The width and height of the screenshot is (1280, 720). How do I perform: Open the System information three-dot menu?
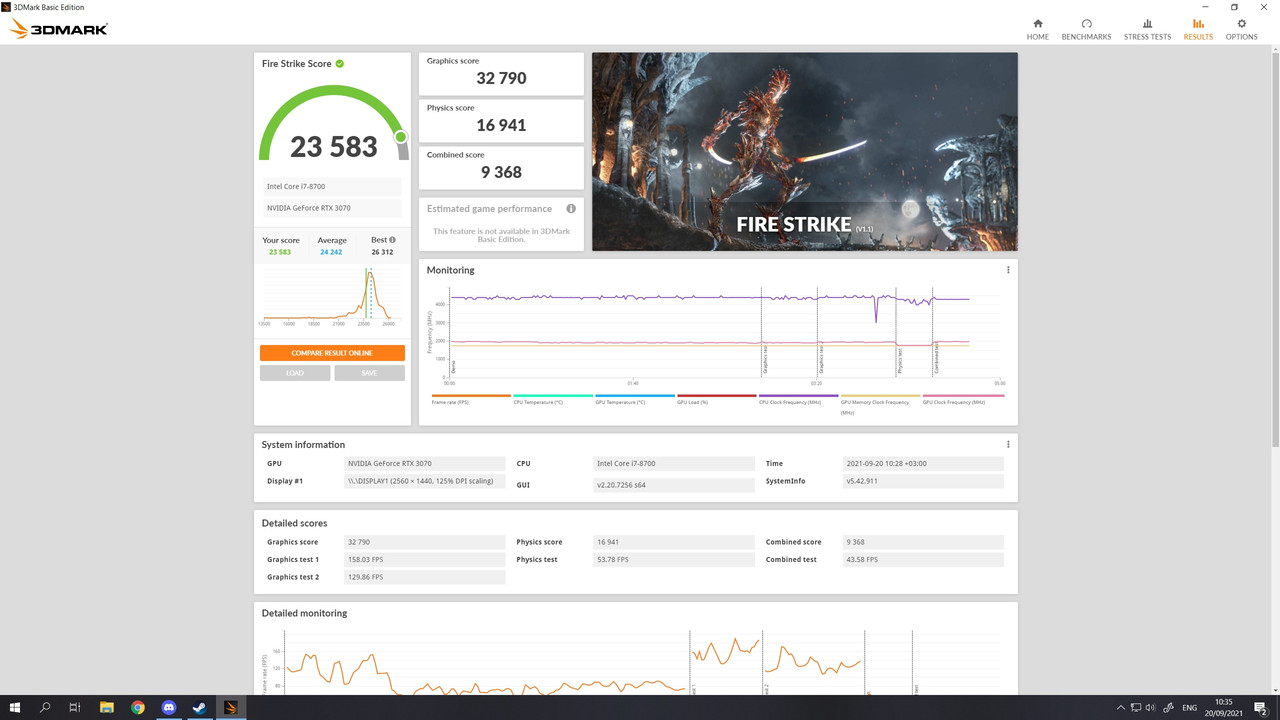pos(1008,444)
